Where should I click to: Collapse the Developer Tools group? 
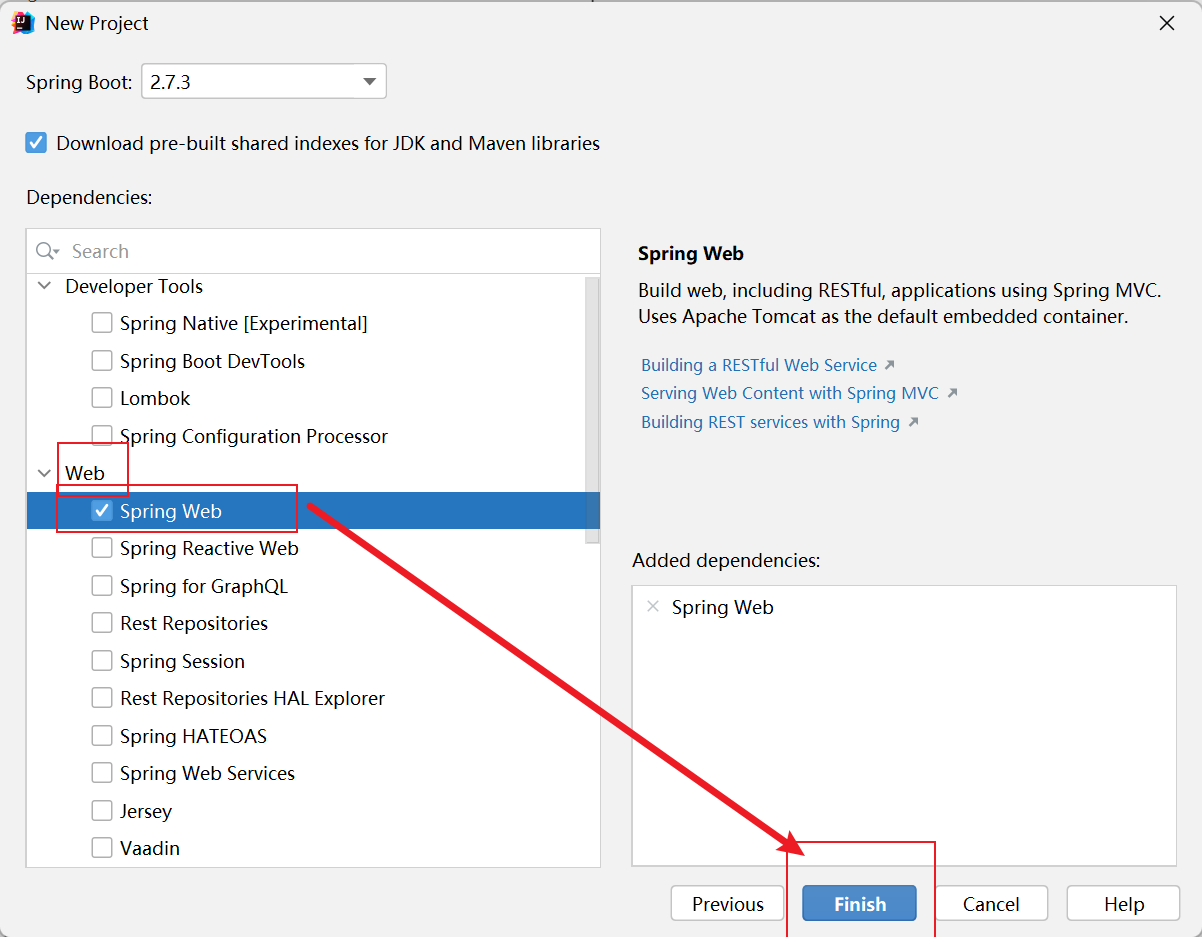point(44,286)
